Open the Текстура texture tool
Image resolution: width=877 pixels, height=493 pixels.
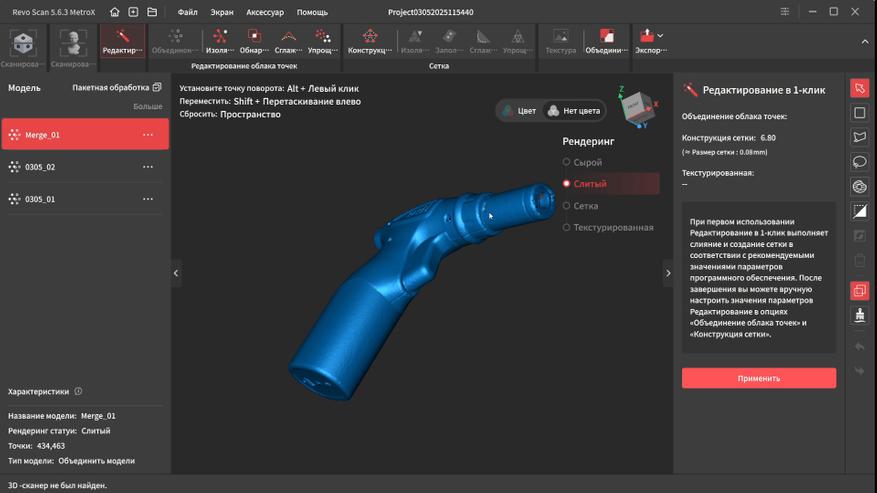coord(560,41)
